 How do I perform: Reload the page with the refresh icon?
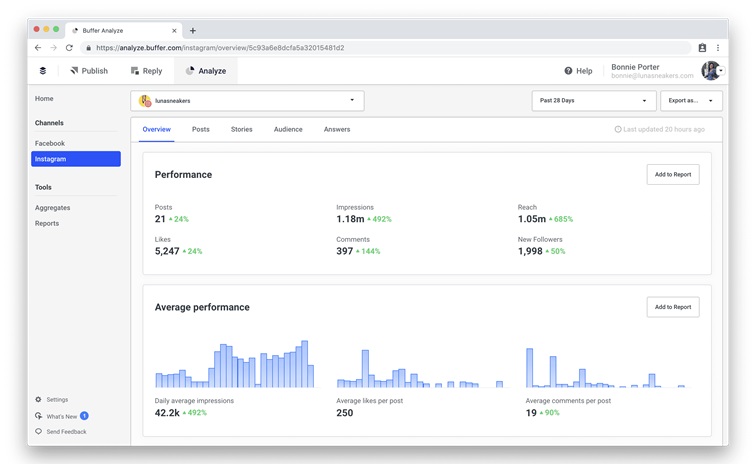pyautogui.click(x=69, y=48)
